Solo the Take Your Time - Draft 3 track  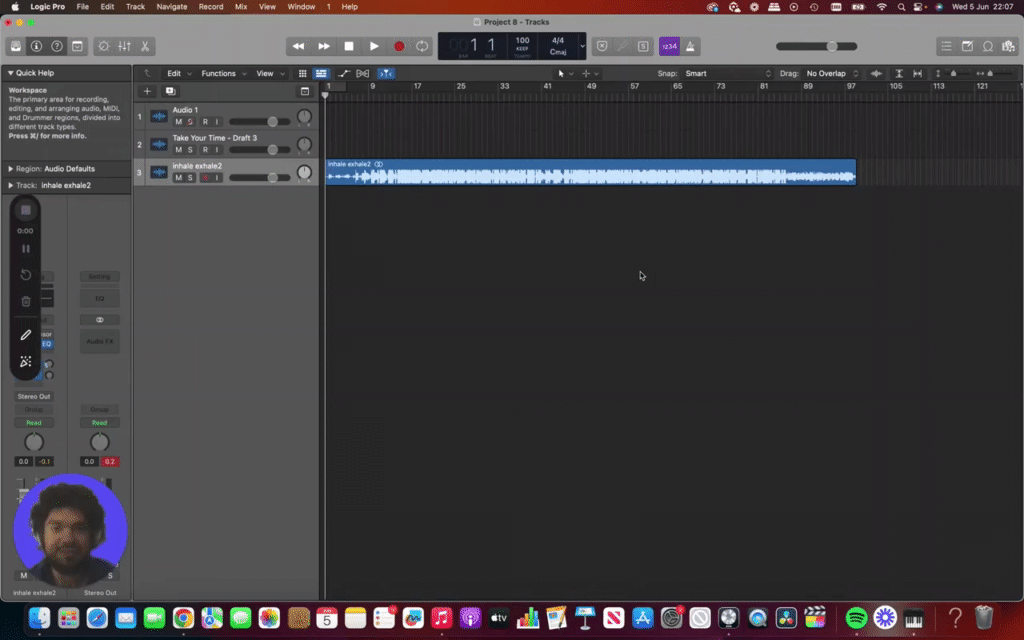coord(190,149)
